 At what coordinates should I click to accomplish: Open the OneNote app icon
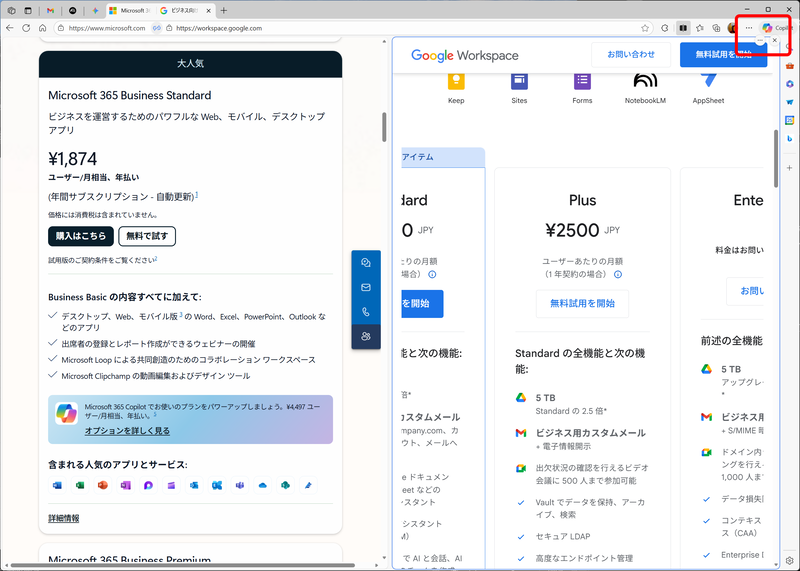[x=126, y=485]
